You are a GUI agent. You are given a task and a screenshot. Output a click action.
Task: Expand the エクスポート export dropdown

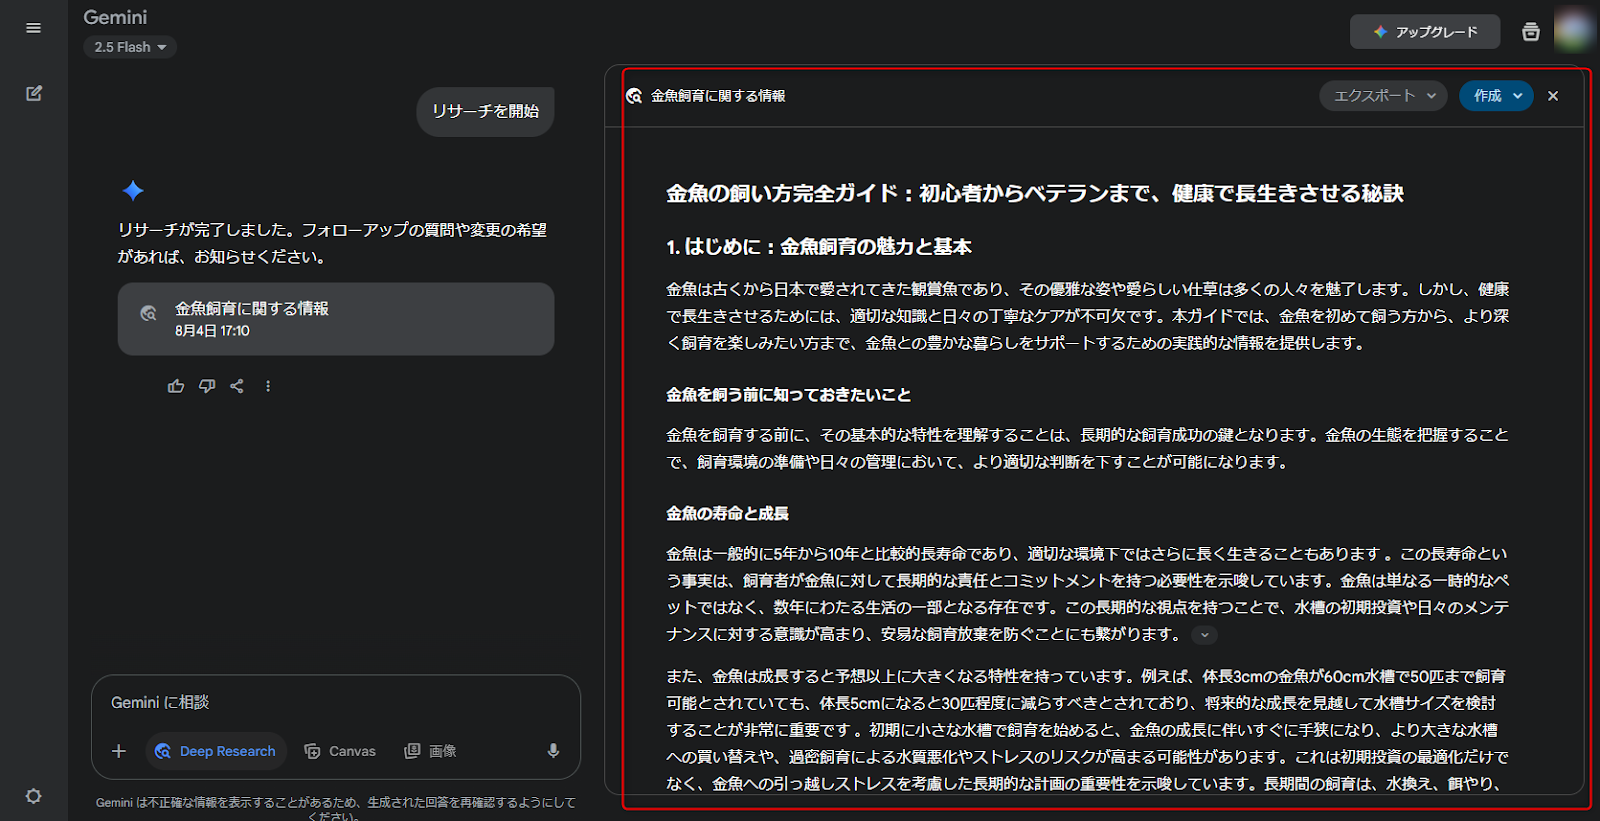point(1383,96)
